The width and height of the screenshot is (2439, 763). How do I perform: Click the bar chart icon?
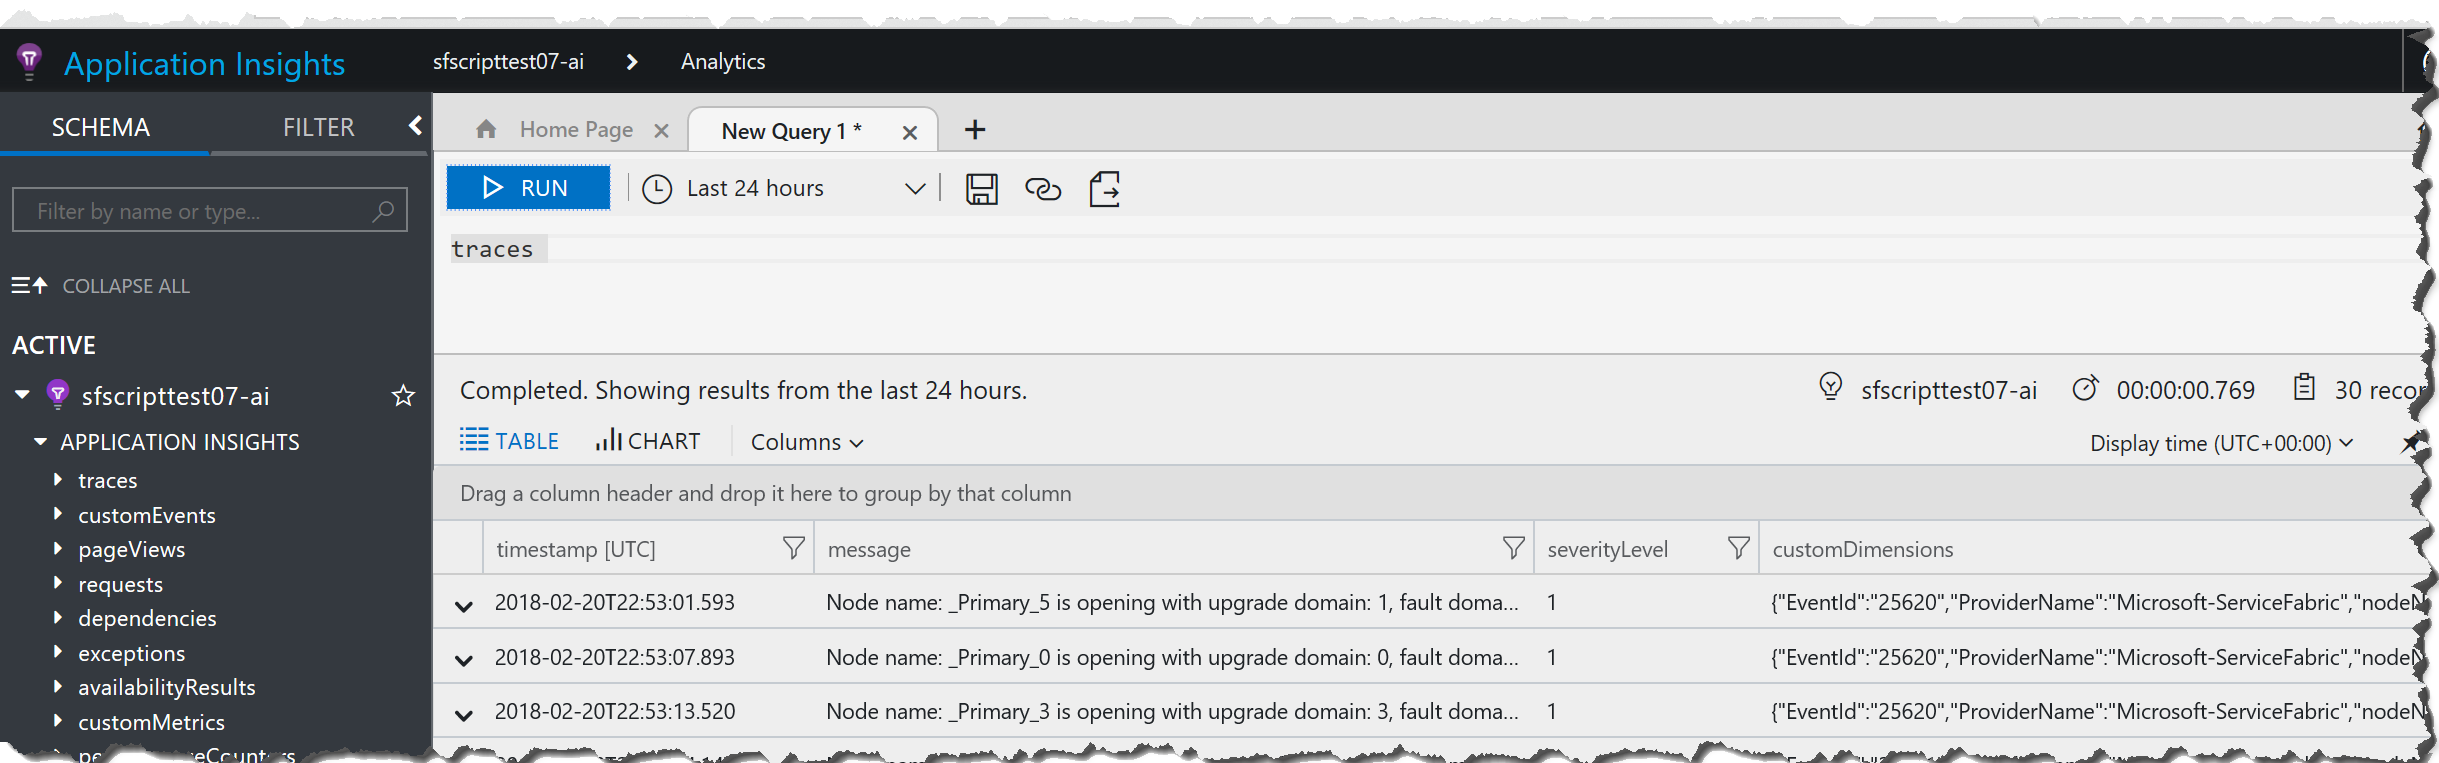pyautogui.click(x=608, y=440)
